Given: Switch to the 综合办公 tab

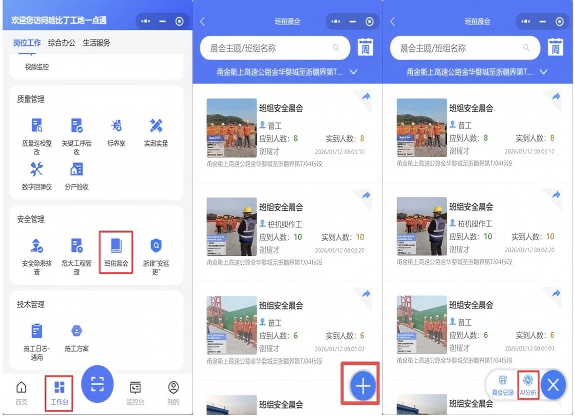Looking at the screenshot, I should click(61, 43).
